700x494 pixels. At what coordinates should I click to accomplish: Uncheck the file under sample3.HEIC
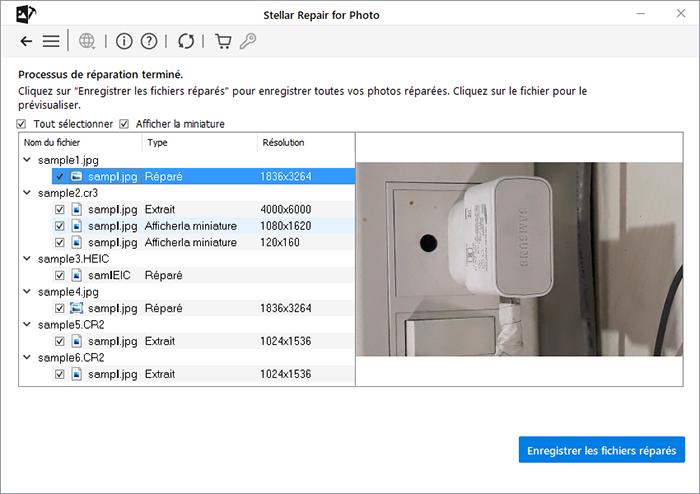[60, 275]
